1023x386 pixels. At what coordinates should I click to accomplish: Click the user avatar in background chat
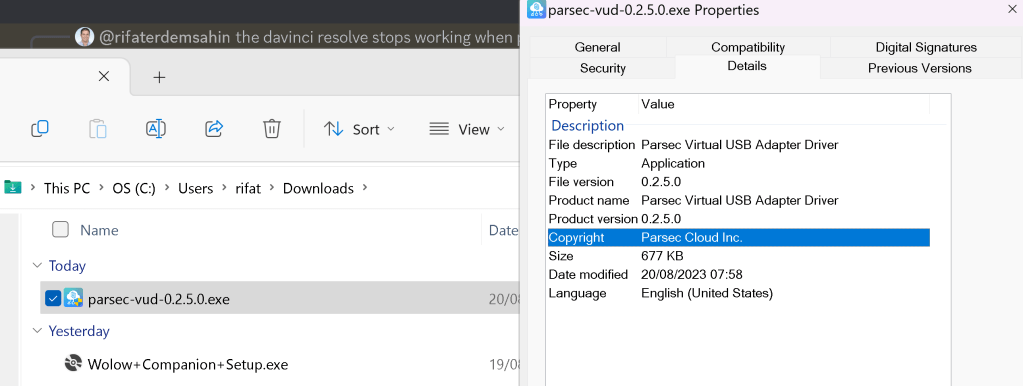point(84,37)
